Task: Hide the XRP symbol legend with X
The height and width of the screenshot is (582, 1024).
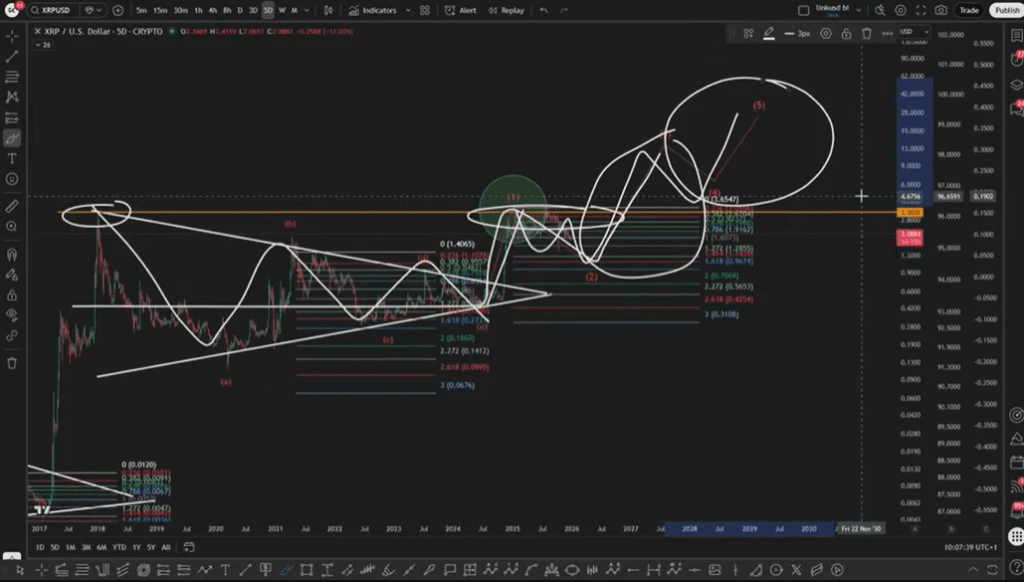Action: [x=37, y=31]
